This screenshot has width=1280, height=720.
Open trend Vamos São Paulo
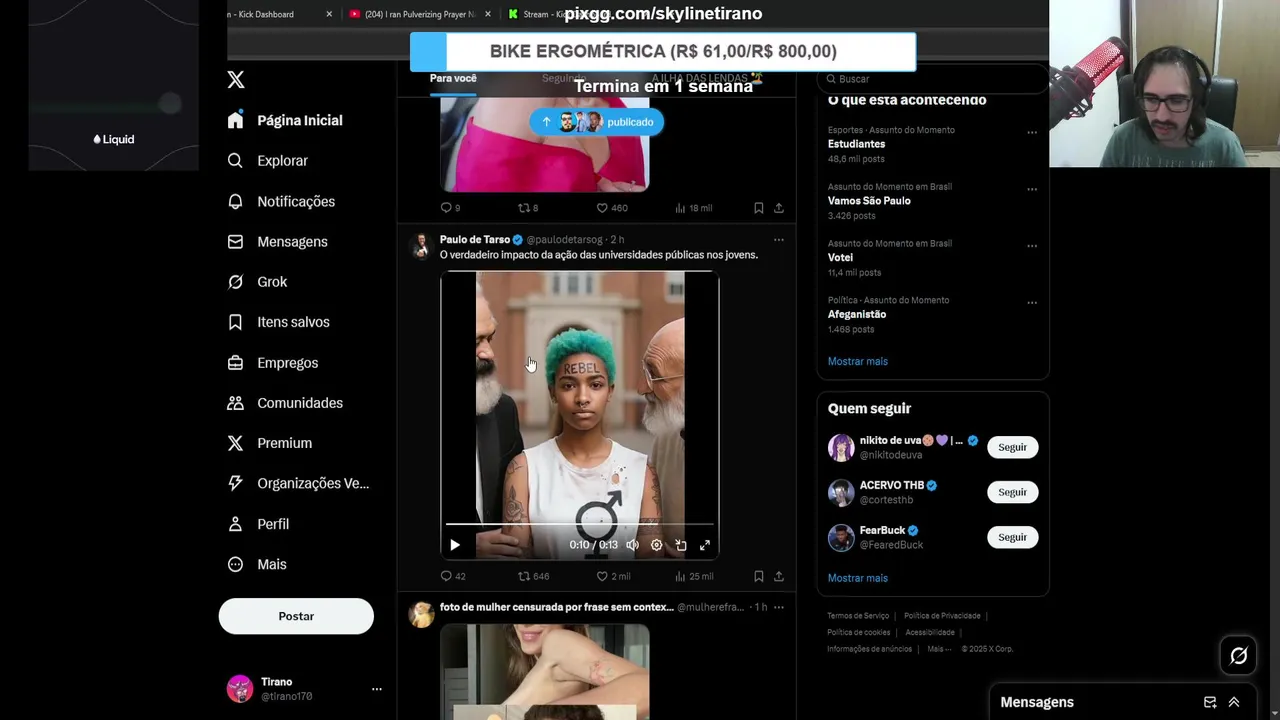pyautogui.click(x=869, y=201)
